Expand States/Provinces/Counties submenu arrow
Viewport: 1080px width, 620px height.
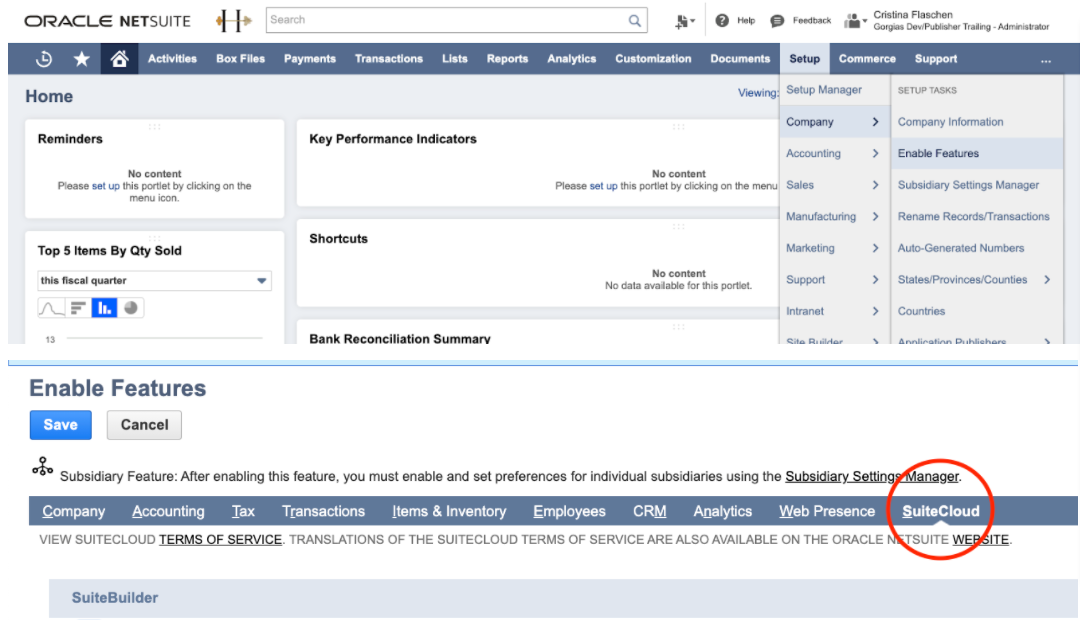pyautogui.click(x=1047, y=280)
